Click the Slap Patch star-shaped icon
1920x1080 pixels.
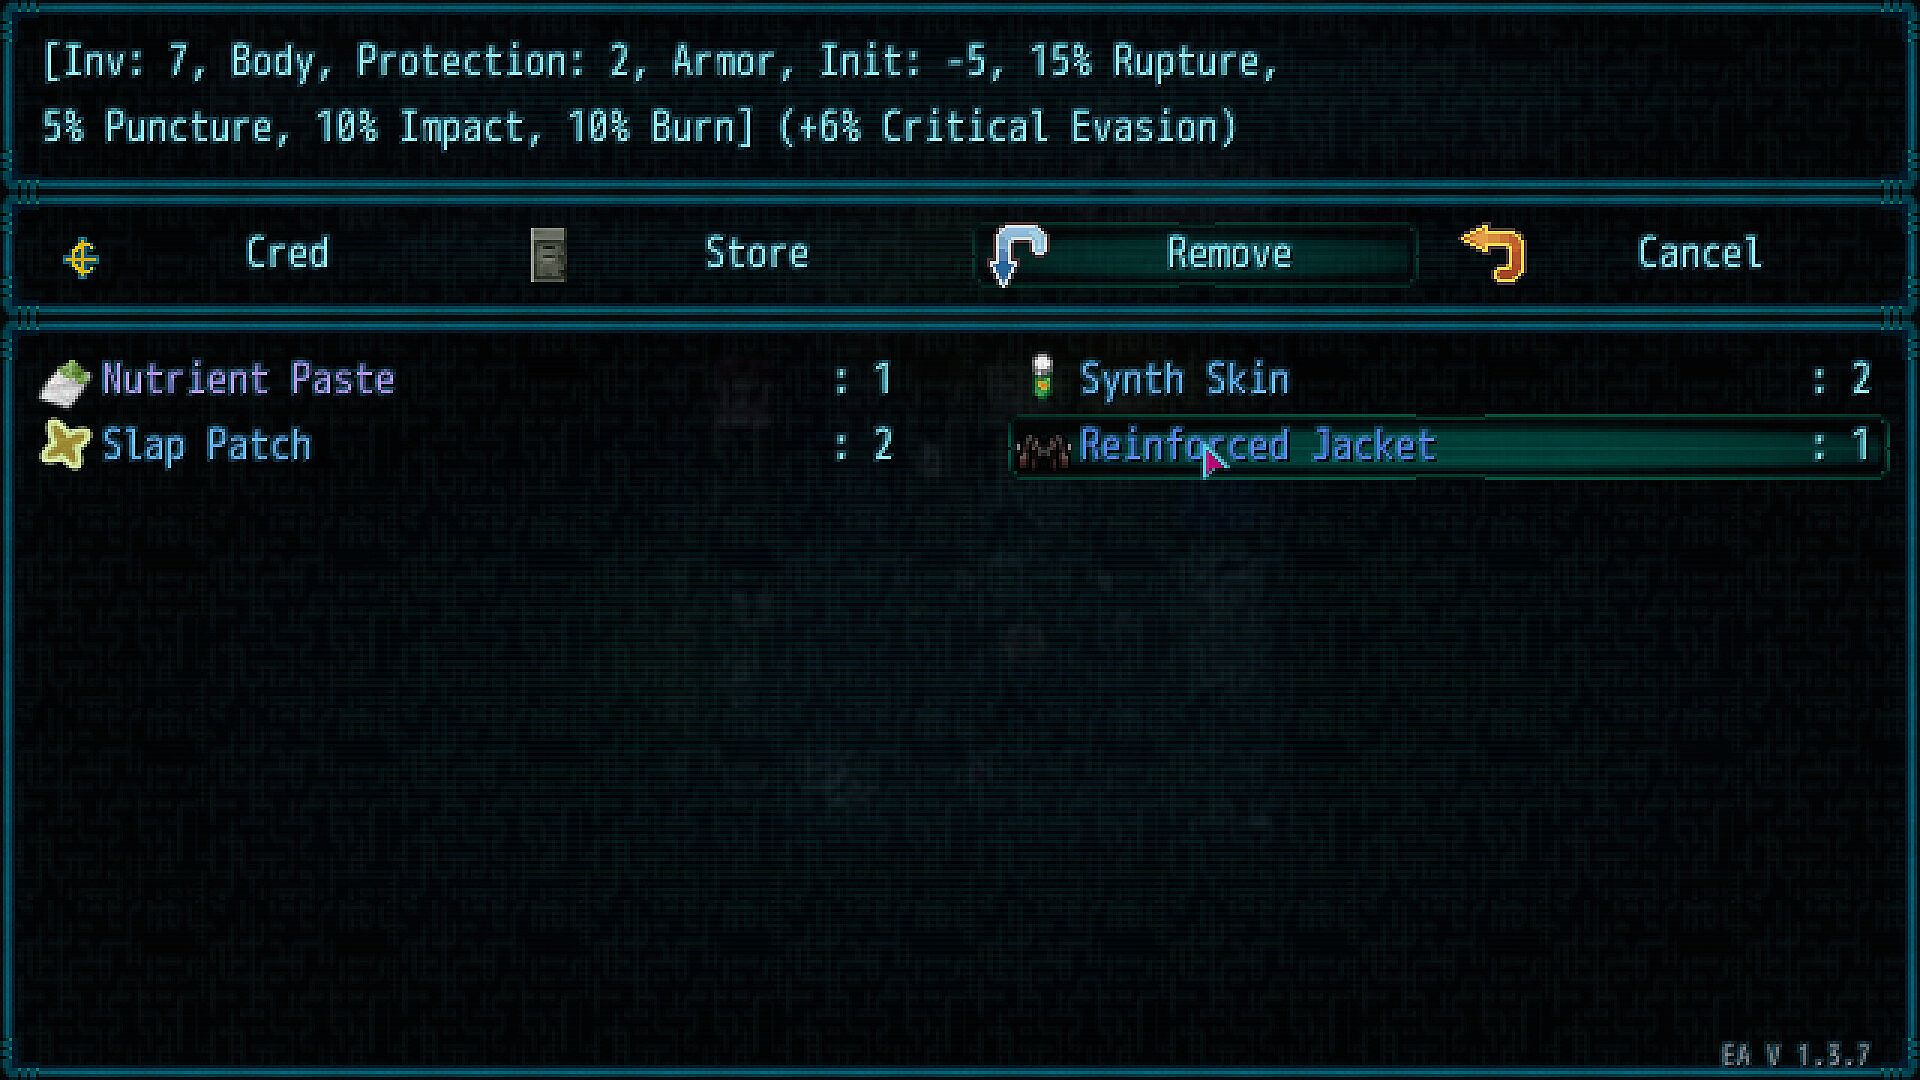pos(65,446)
